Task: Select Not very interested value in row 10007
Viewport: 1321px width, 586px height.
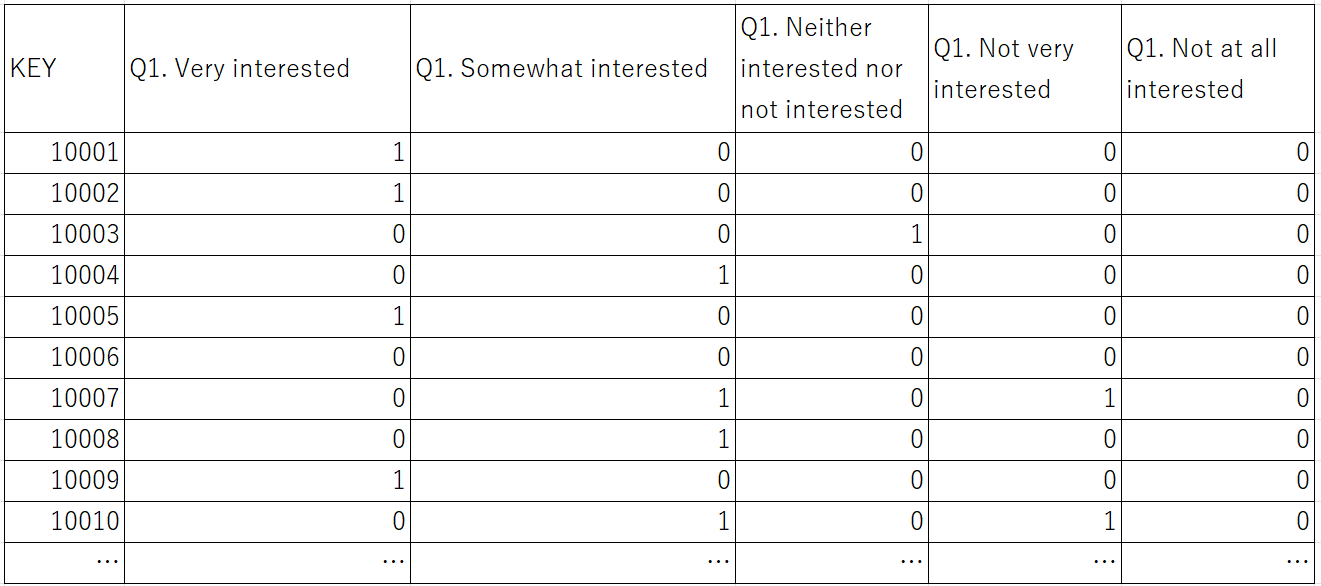Action: (1024, 399)
